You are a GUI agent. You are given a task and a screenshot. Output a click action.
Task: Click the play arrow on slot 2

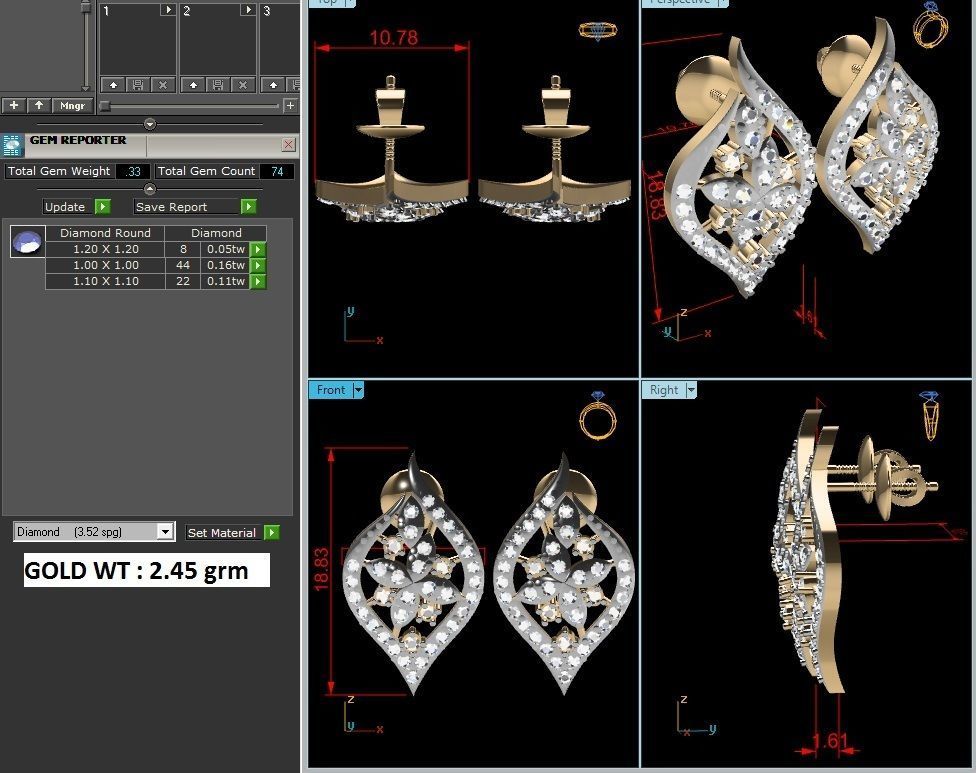click(x=248, y=10)
